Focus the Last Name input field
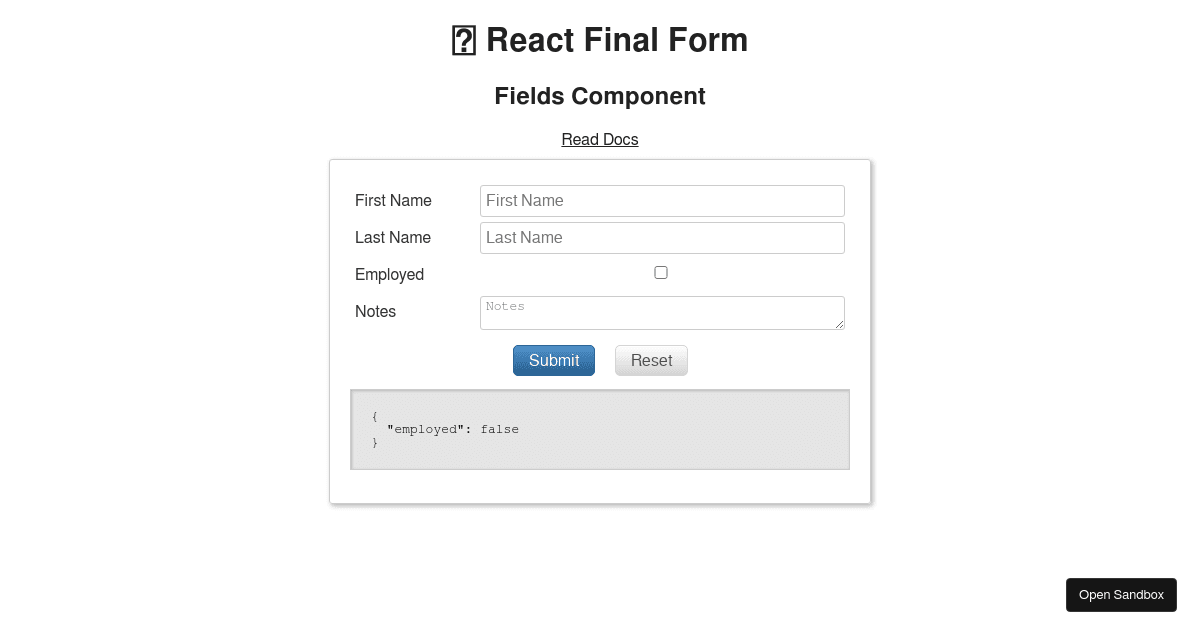Viewport: 1200px width, 630px height. point(661,237)
